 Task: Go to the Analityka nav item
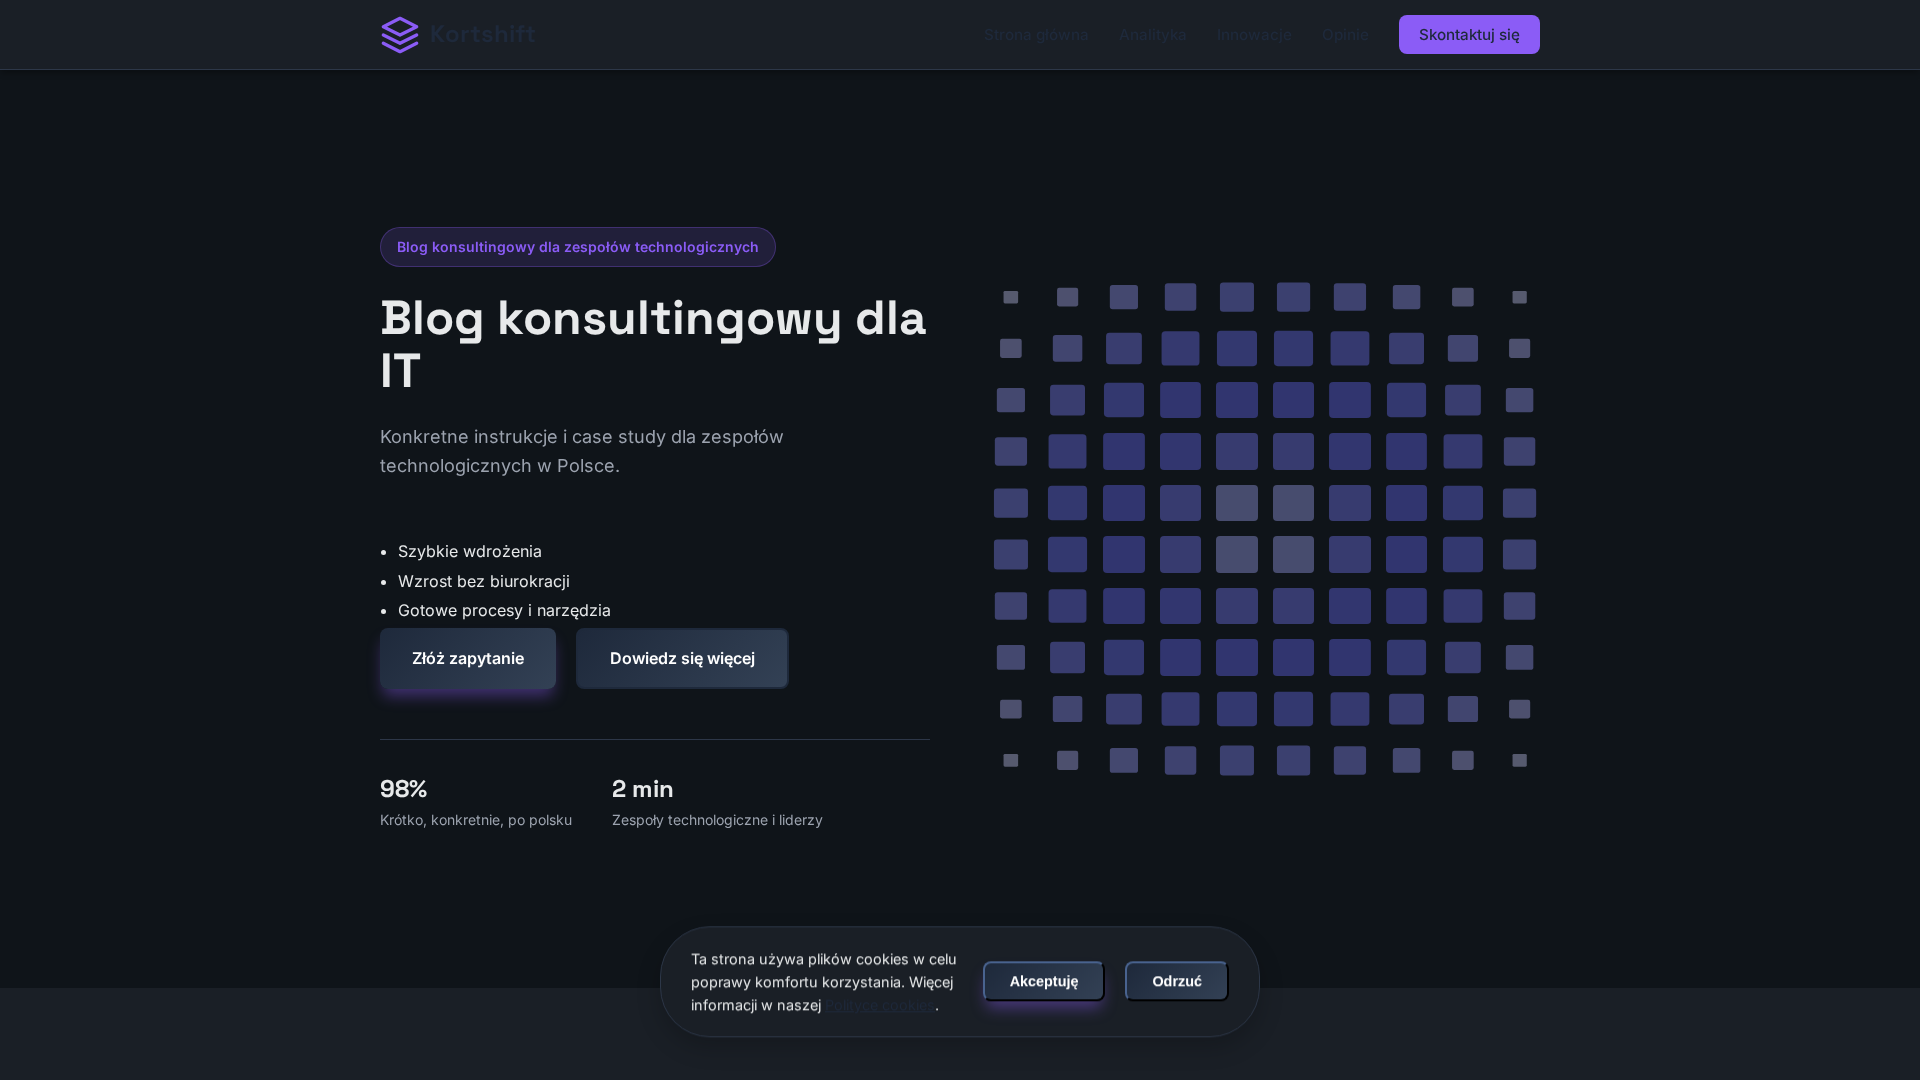click(x=1153, y=35)
